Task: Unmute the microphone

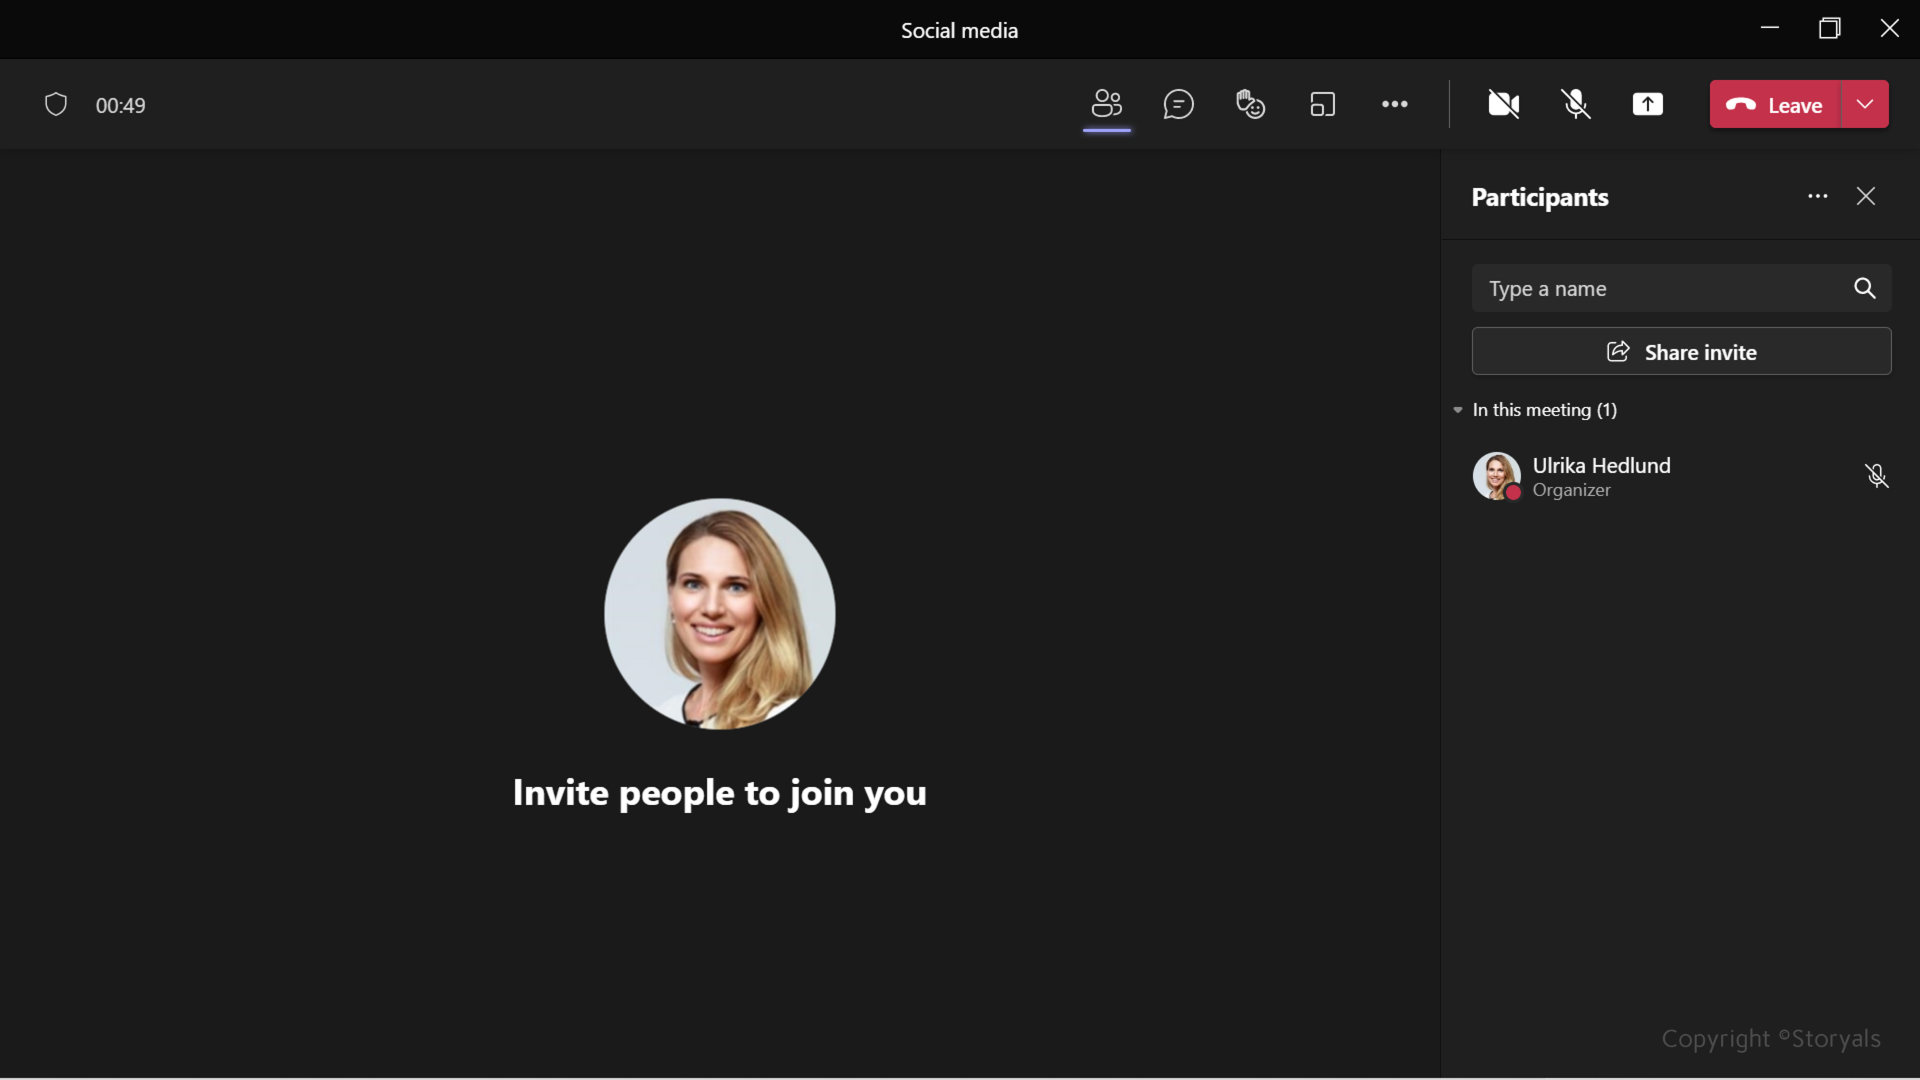Action: point(1576,104)
